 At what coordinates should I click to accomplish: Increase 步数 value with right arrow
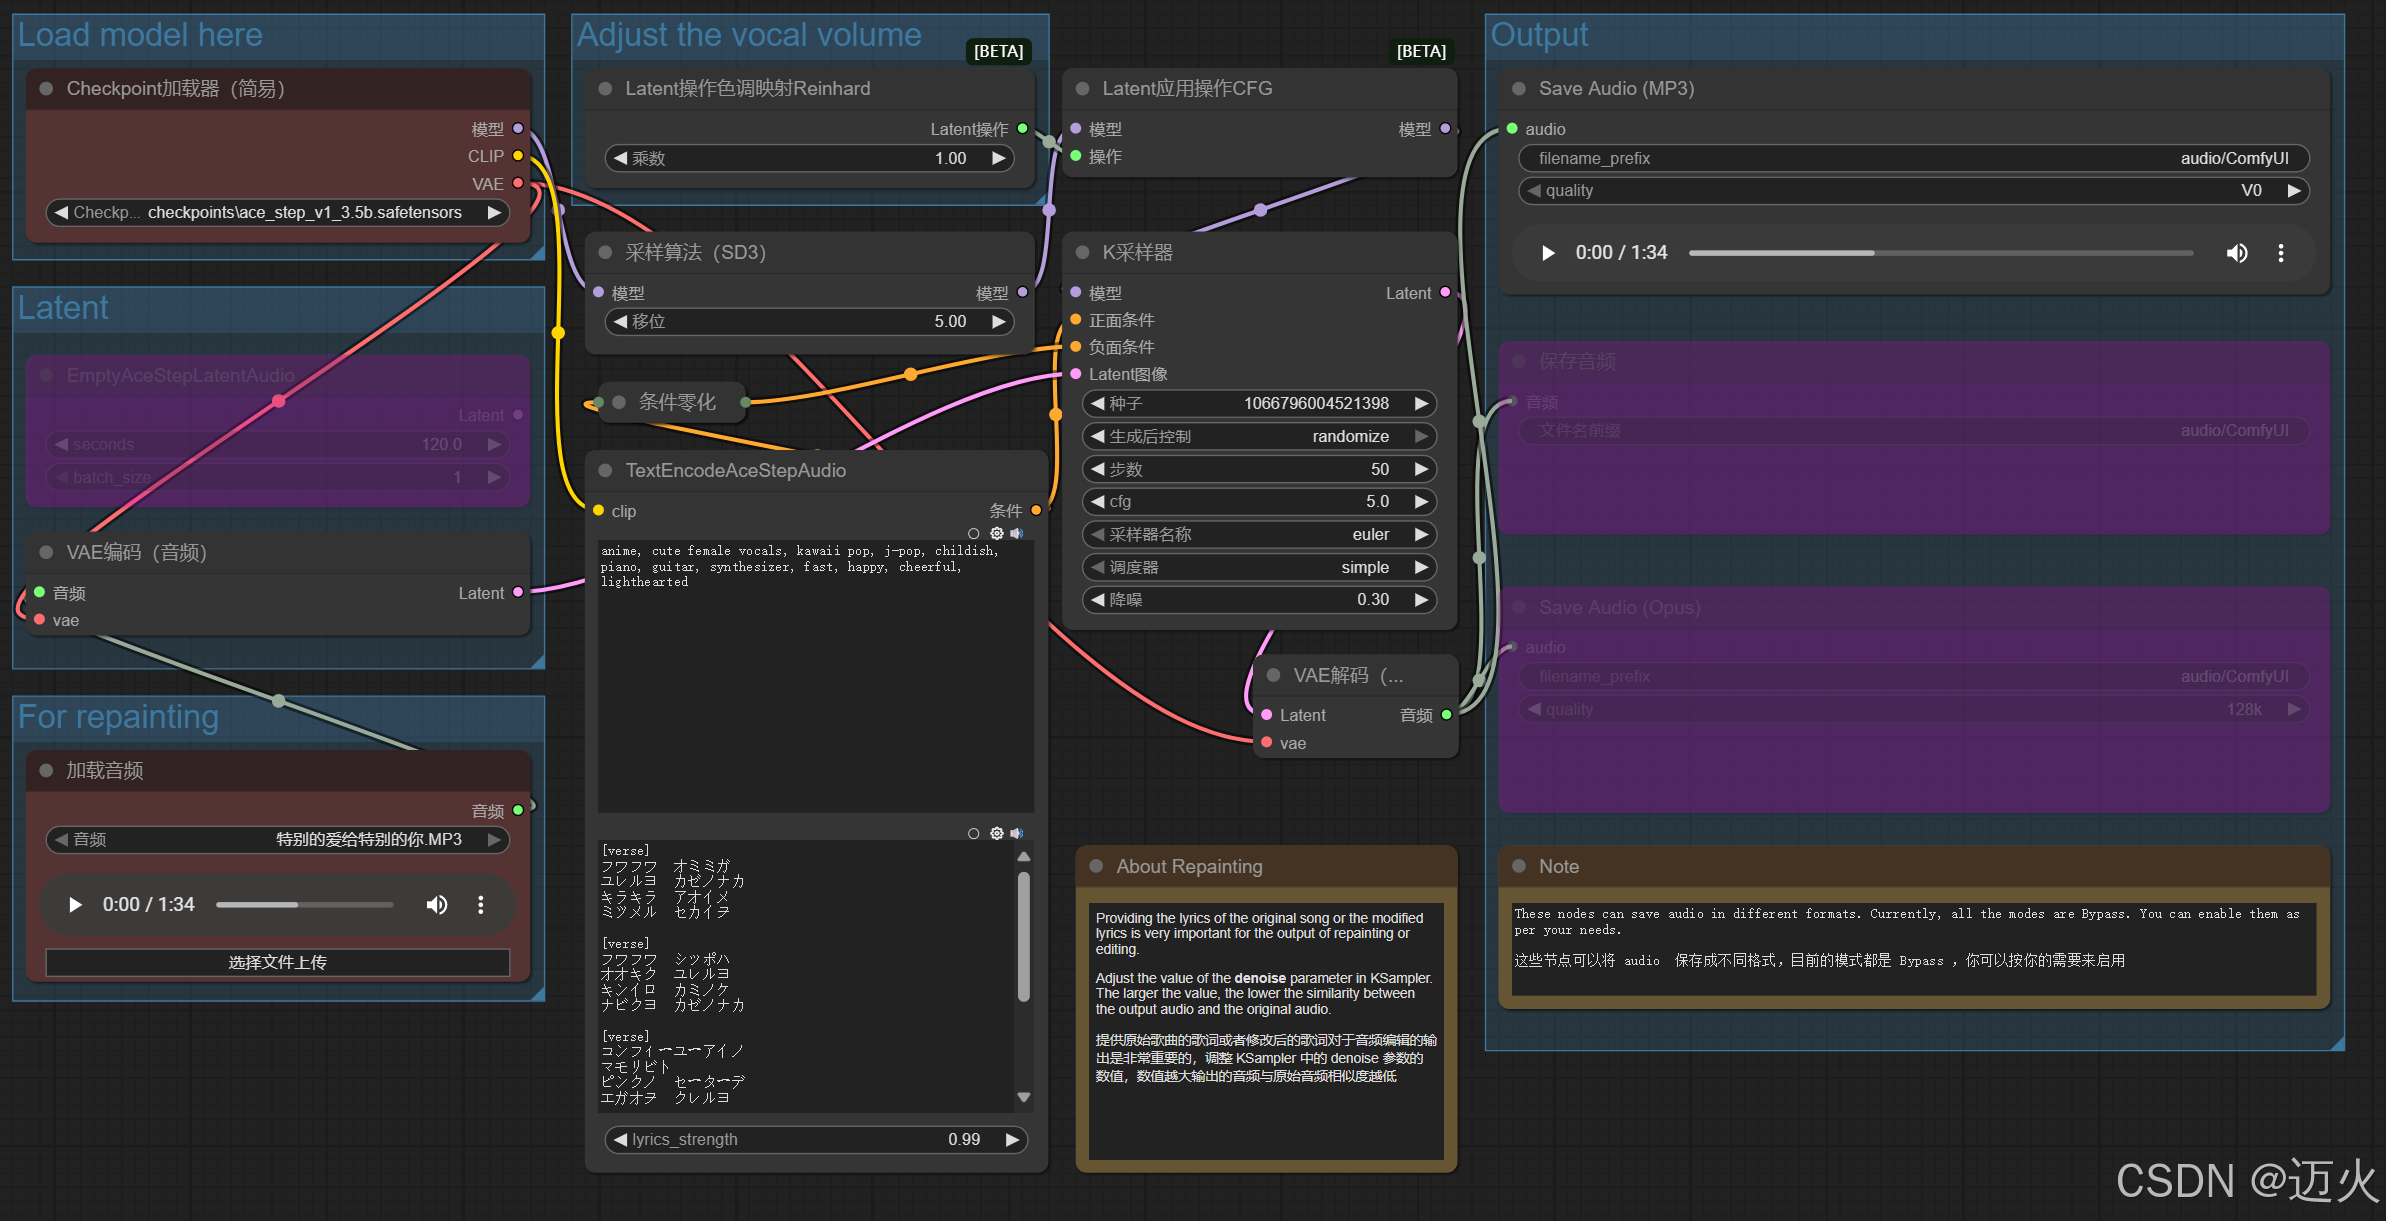coord(1421,469)
